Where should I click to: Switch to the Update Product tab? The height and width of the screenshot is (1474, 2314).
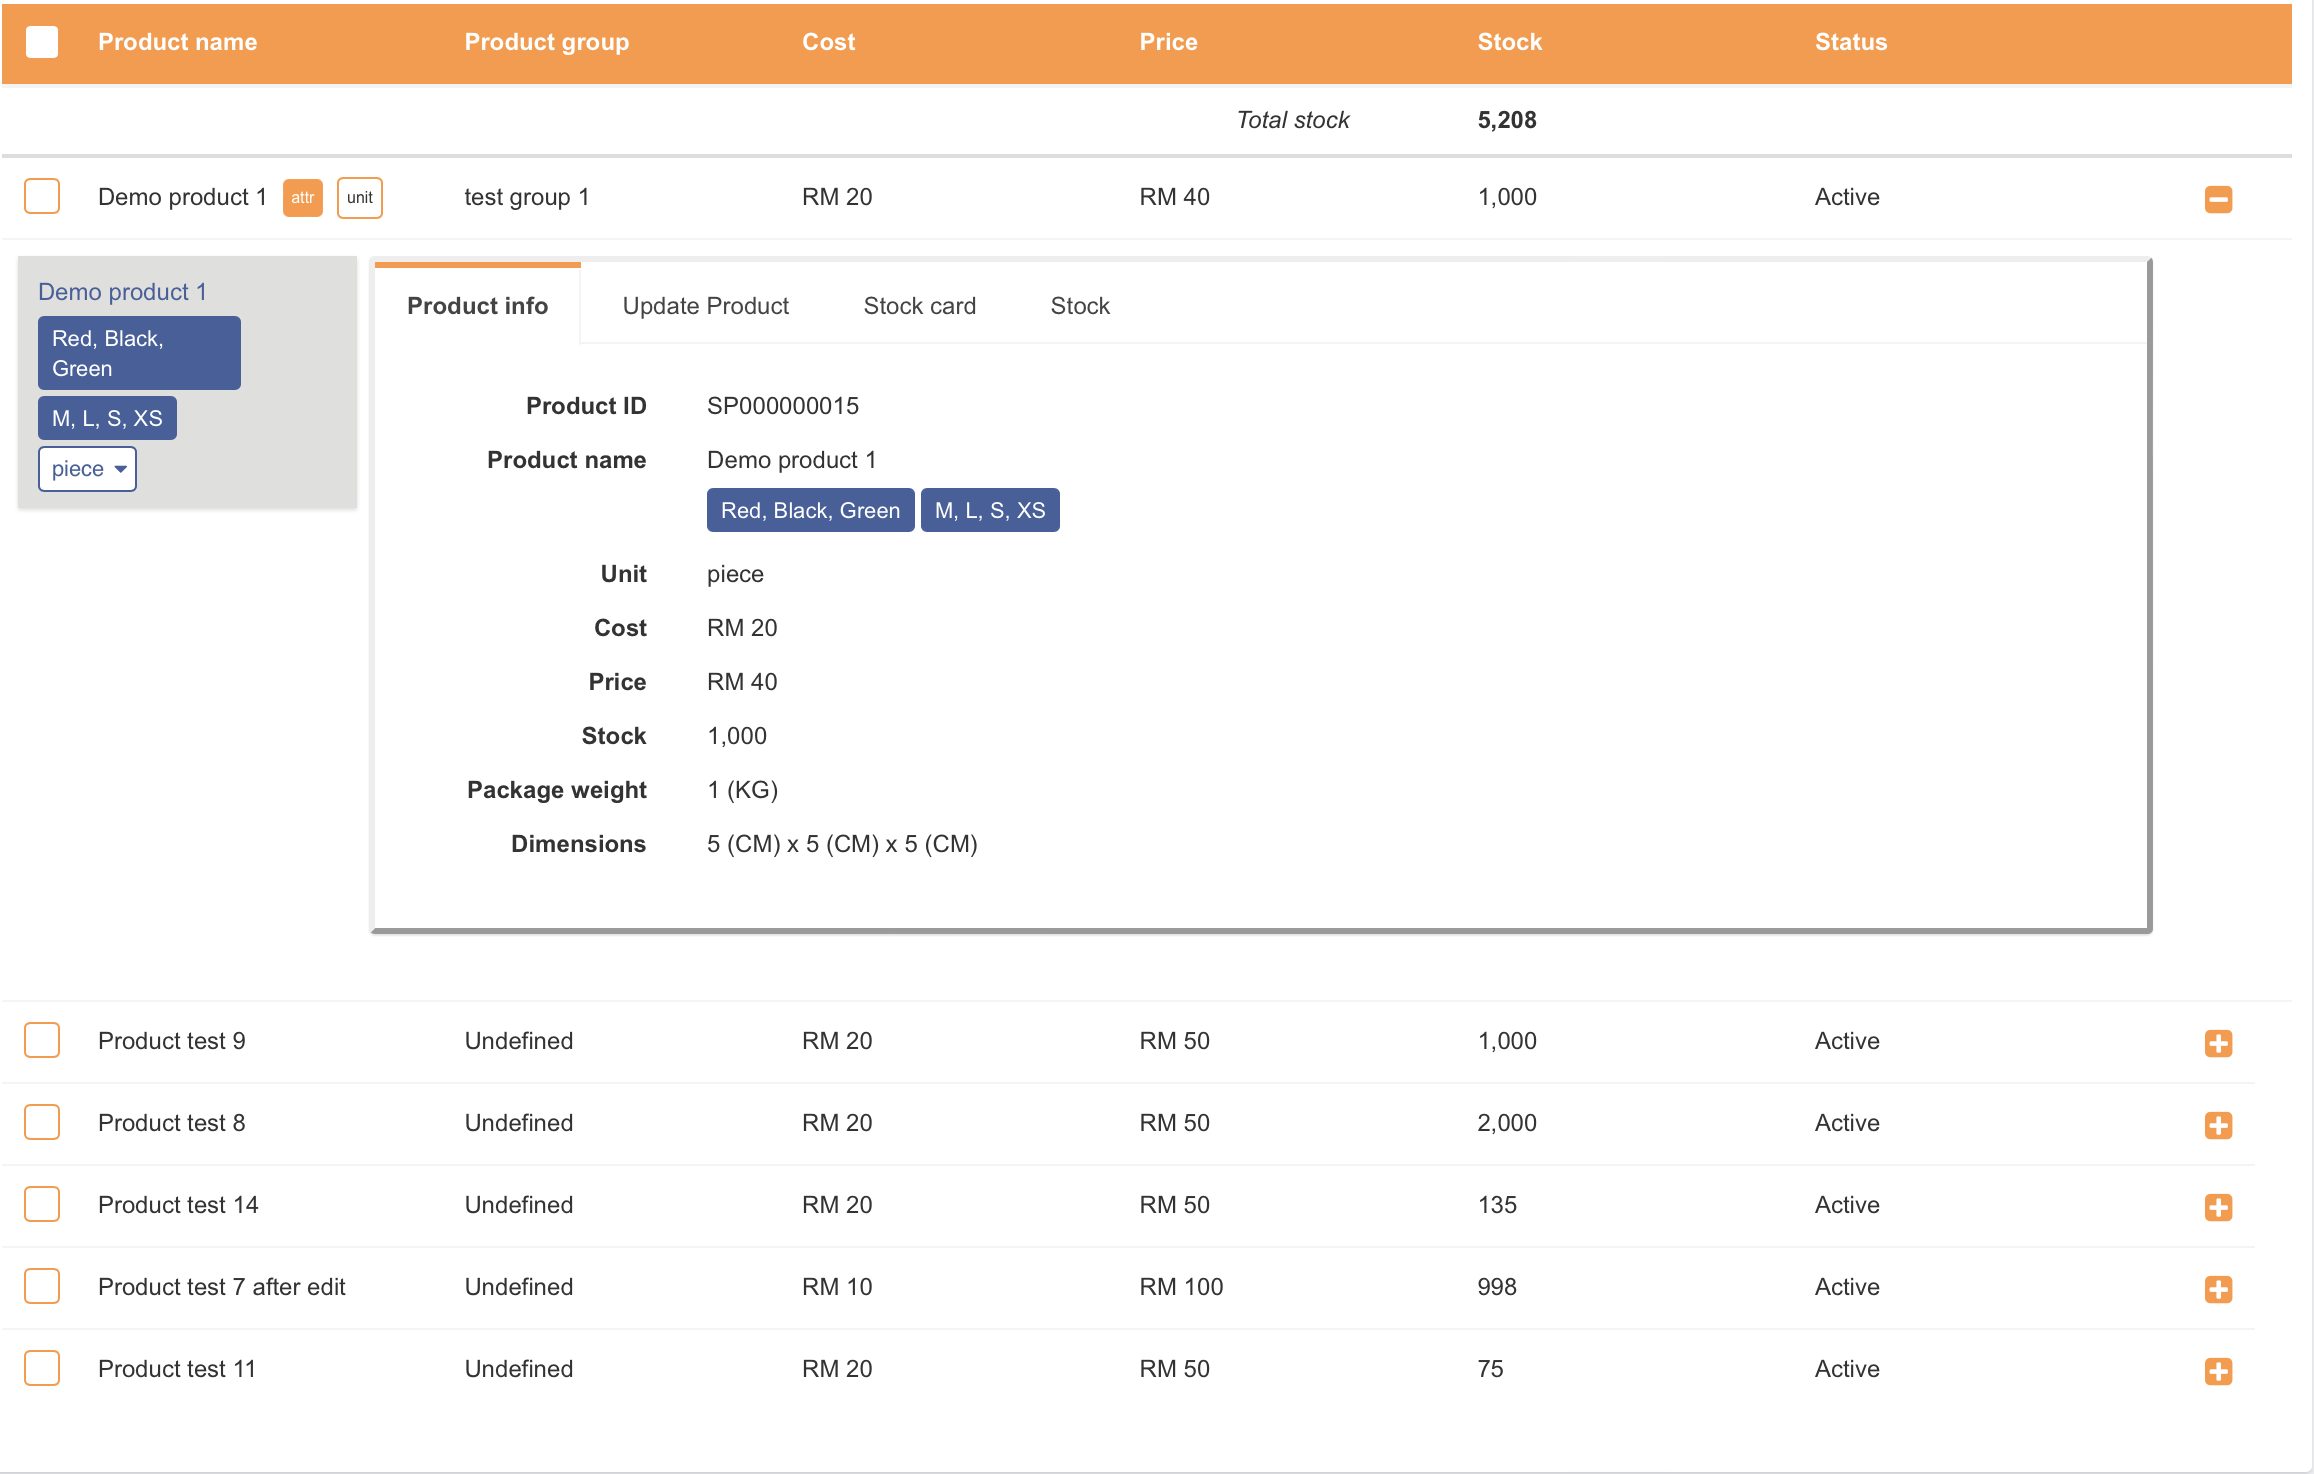(x=705, y=306)
